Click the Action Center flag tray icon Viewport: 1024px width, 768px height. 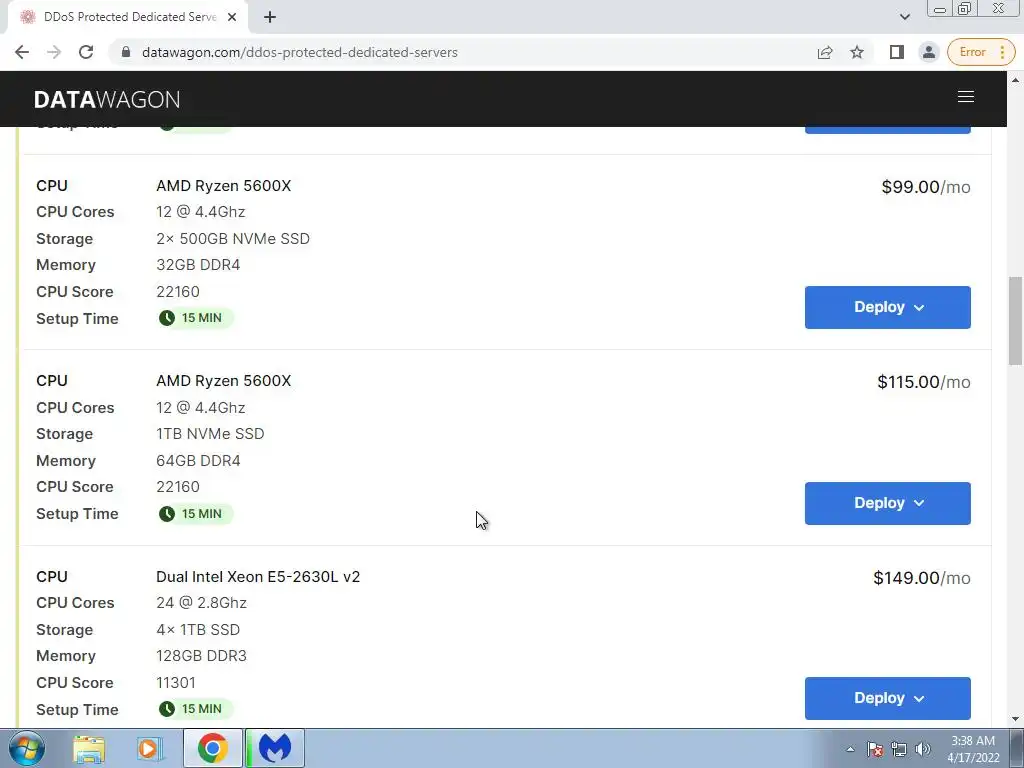(x=875, y=749)
